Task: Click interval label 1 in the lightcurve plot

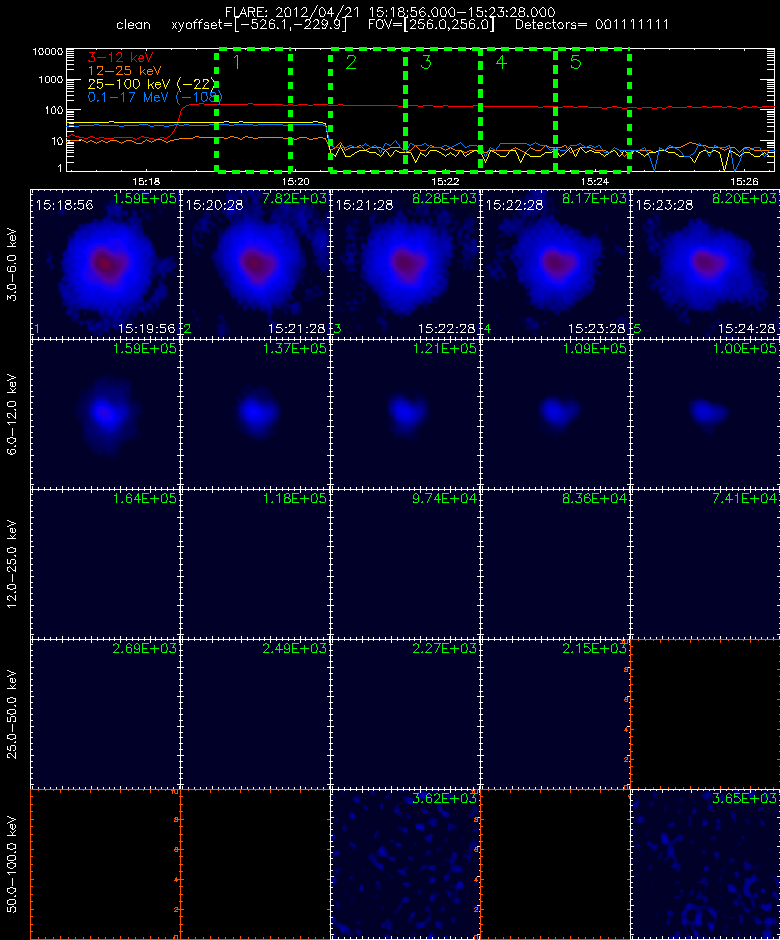Action: [x=236, y=62]
